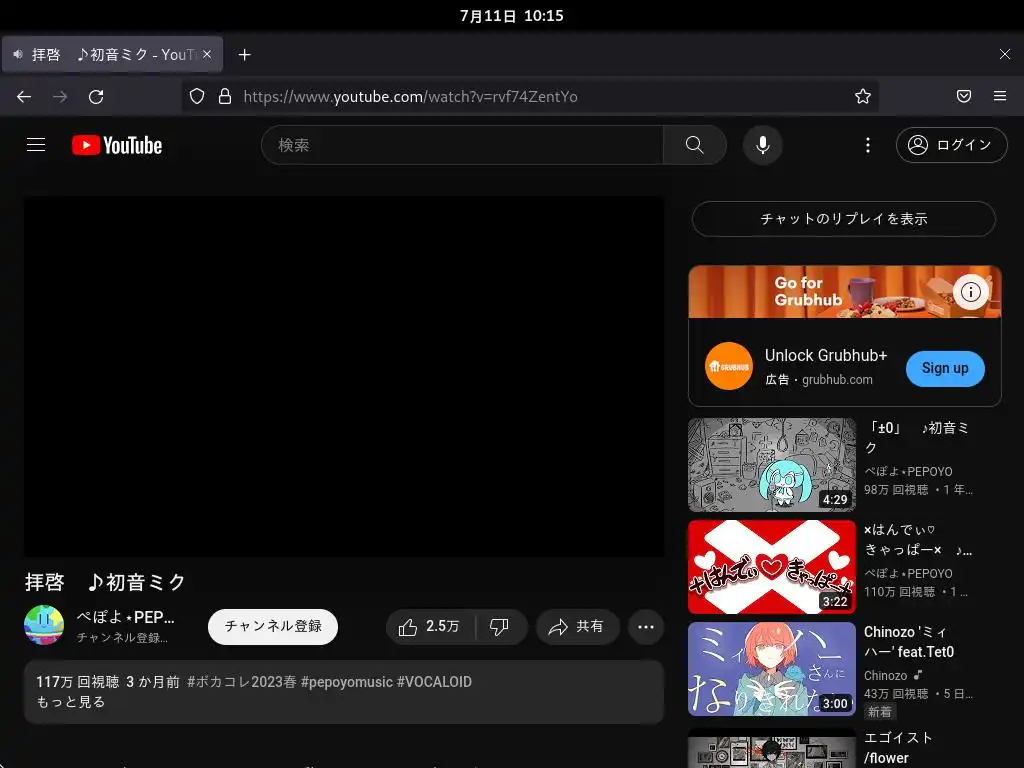Share the video with 共有 button
The height and width of the screenshot is (768, 1024).
tap(577, 627)
